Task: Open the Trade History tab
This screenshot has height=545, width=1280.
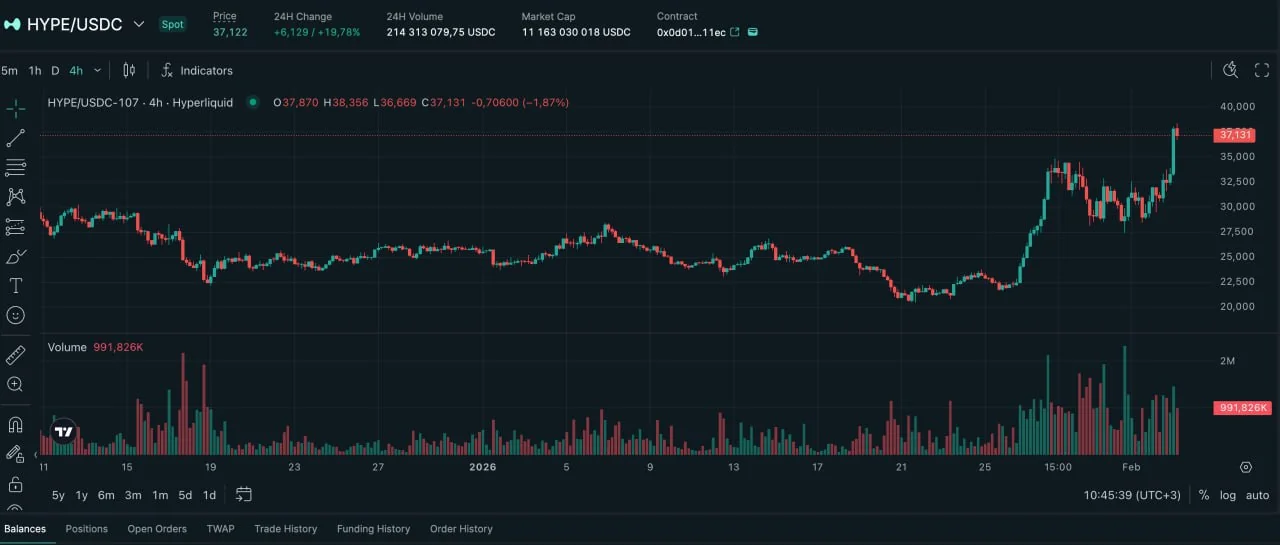Action: tap(285, 529)
